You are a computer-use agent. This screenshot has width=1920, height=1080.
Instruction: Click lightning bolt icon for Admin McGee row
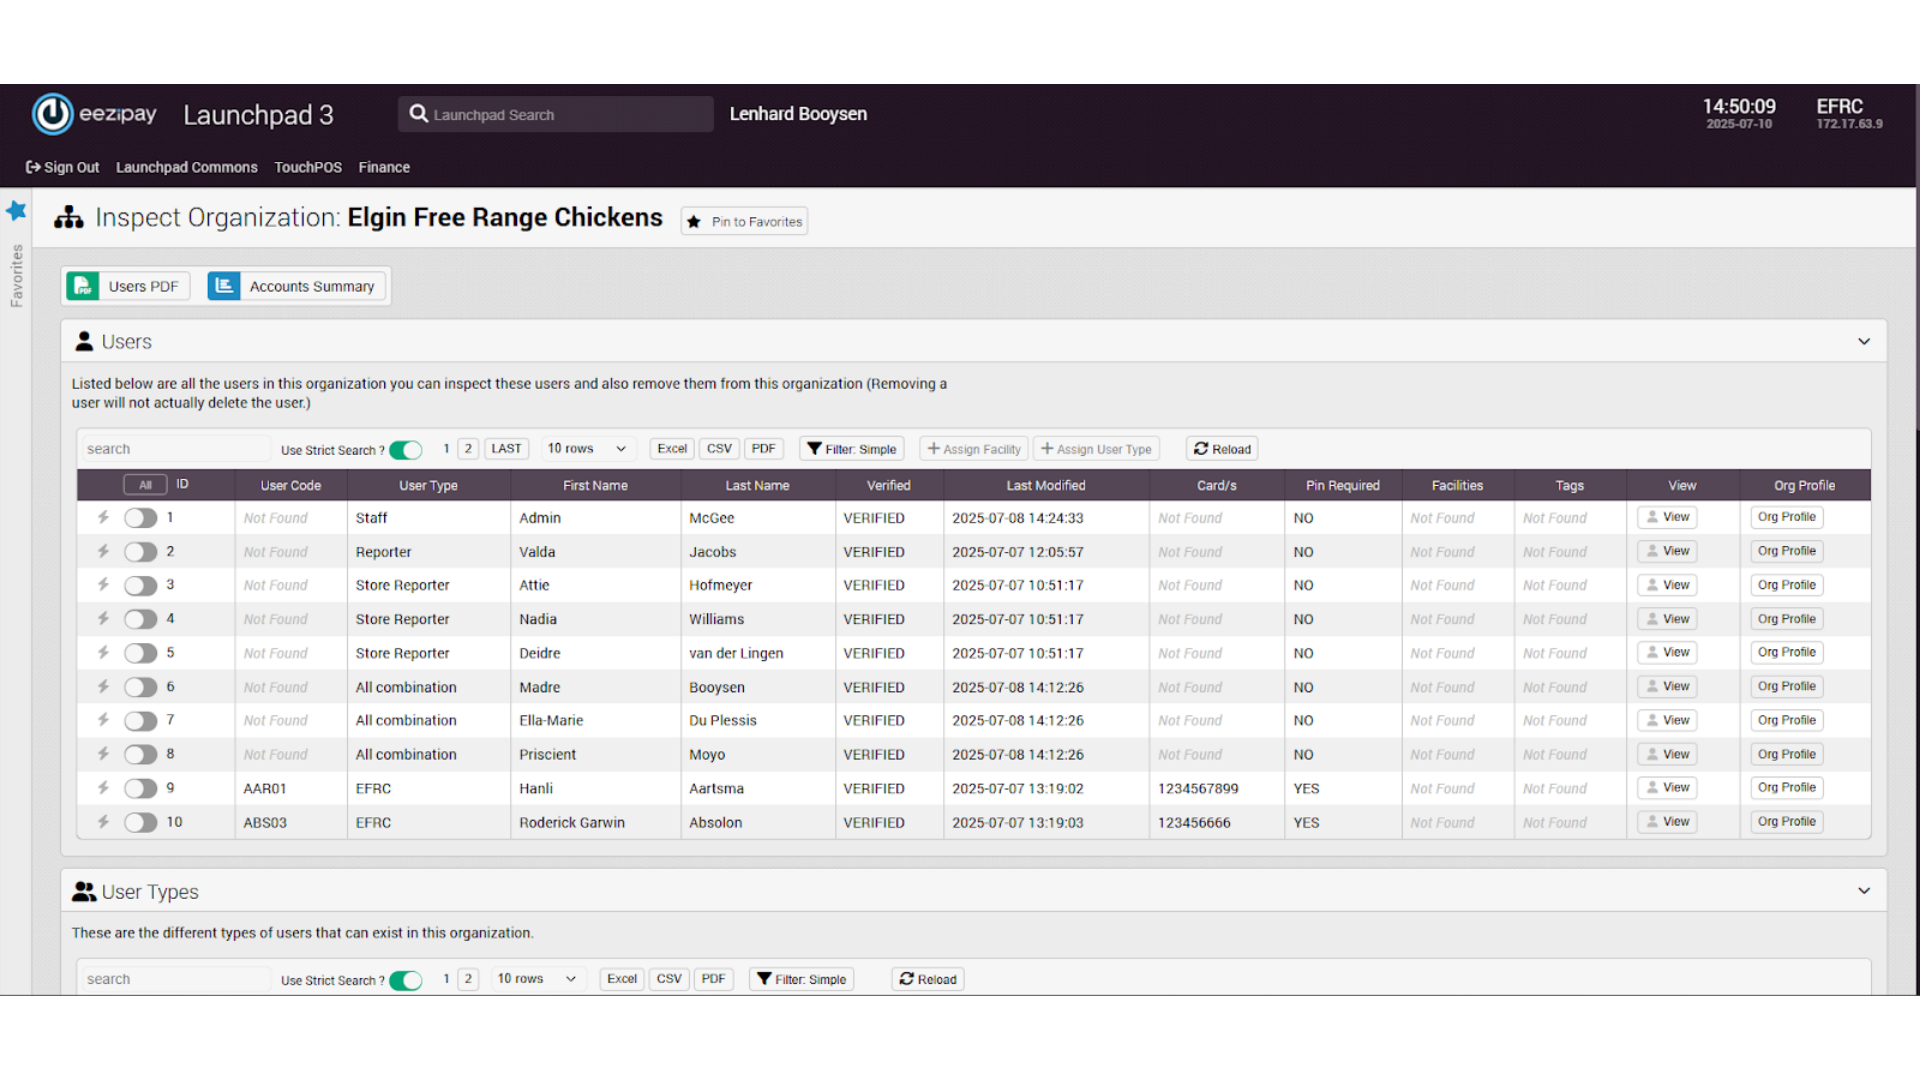(103, 517)
